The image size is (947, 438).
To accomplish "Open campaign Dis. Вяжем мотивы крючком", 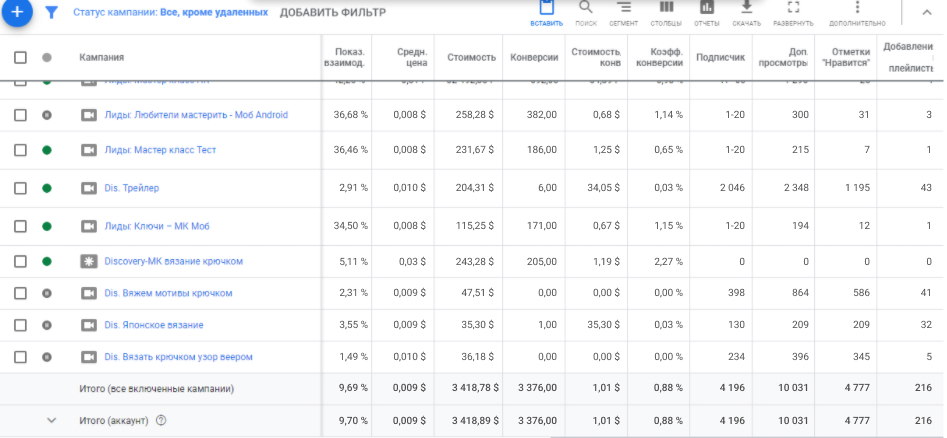I will (168, 293).
